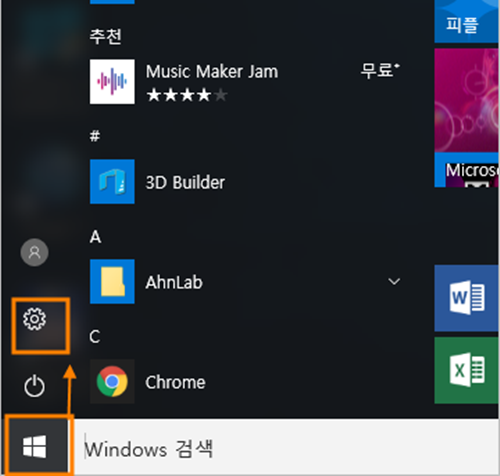500x476 pixels.
Task: Open the pink Microsoft live tile
Action: (x=466, y=118)
